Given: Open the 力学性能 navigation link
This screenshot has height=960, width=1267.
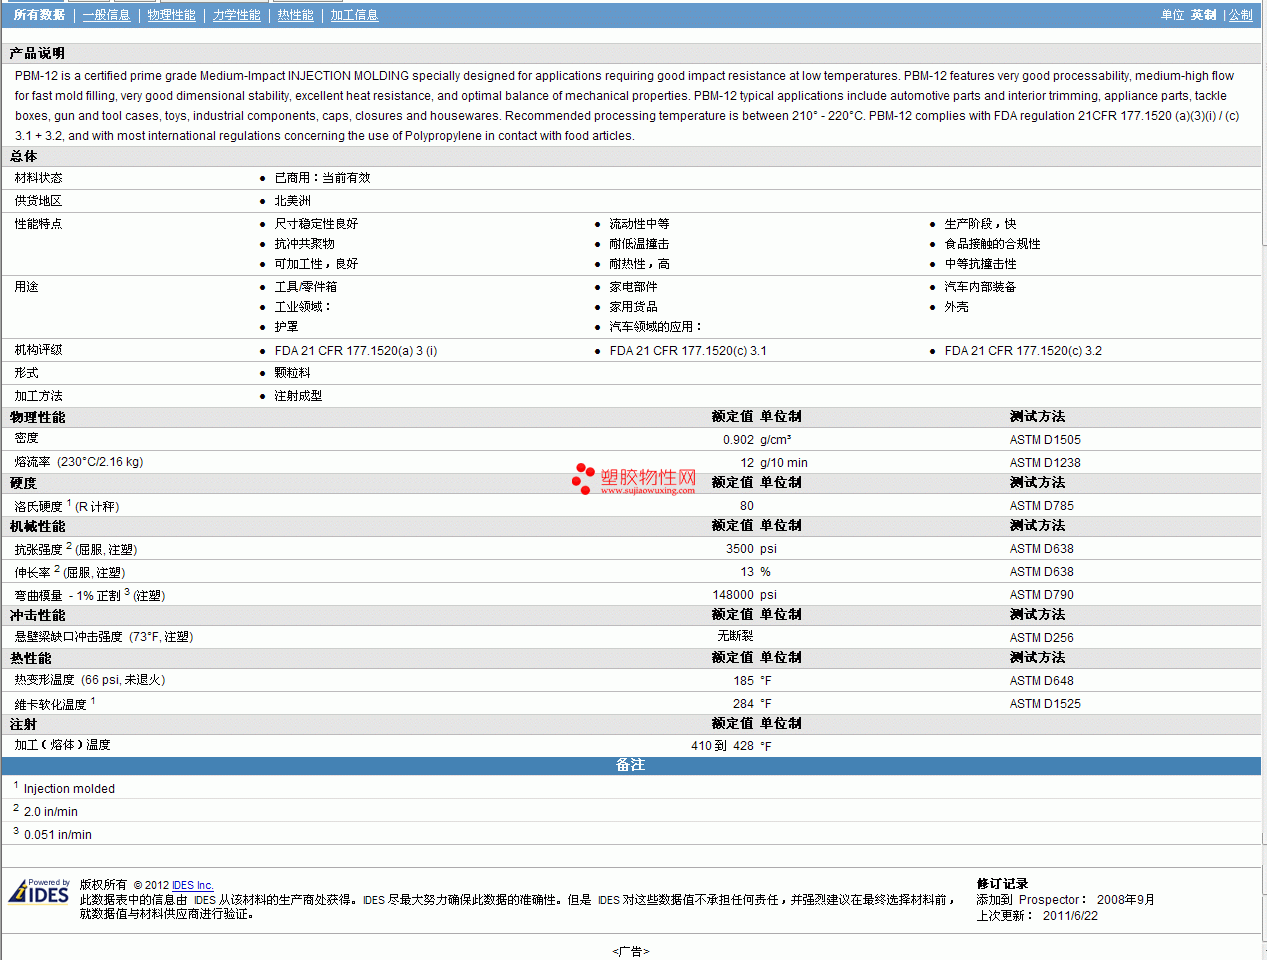Looking at the screenshot, I should (x=237, y=15).
